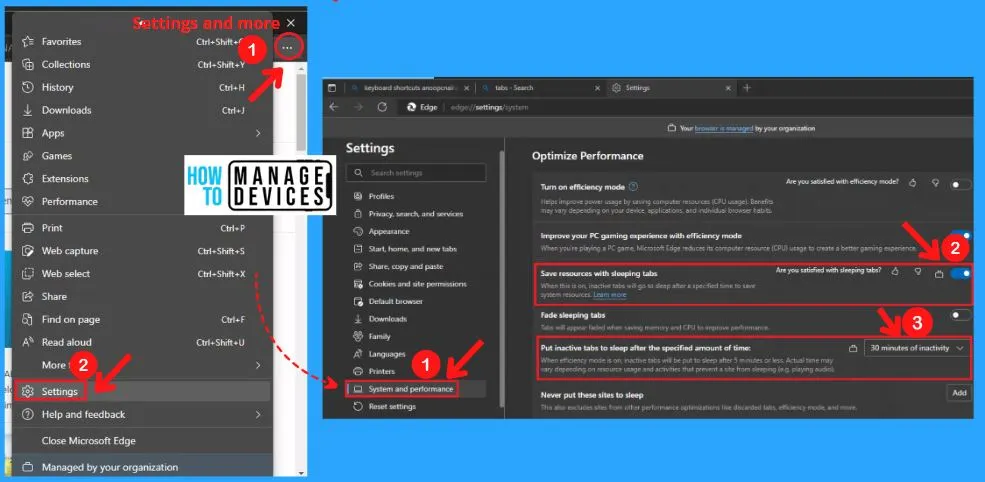Click the browser Refresh button
This screenshot has height=482, width=985.
(x=382, y=107)
